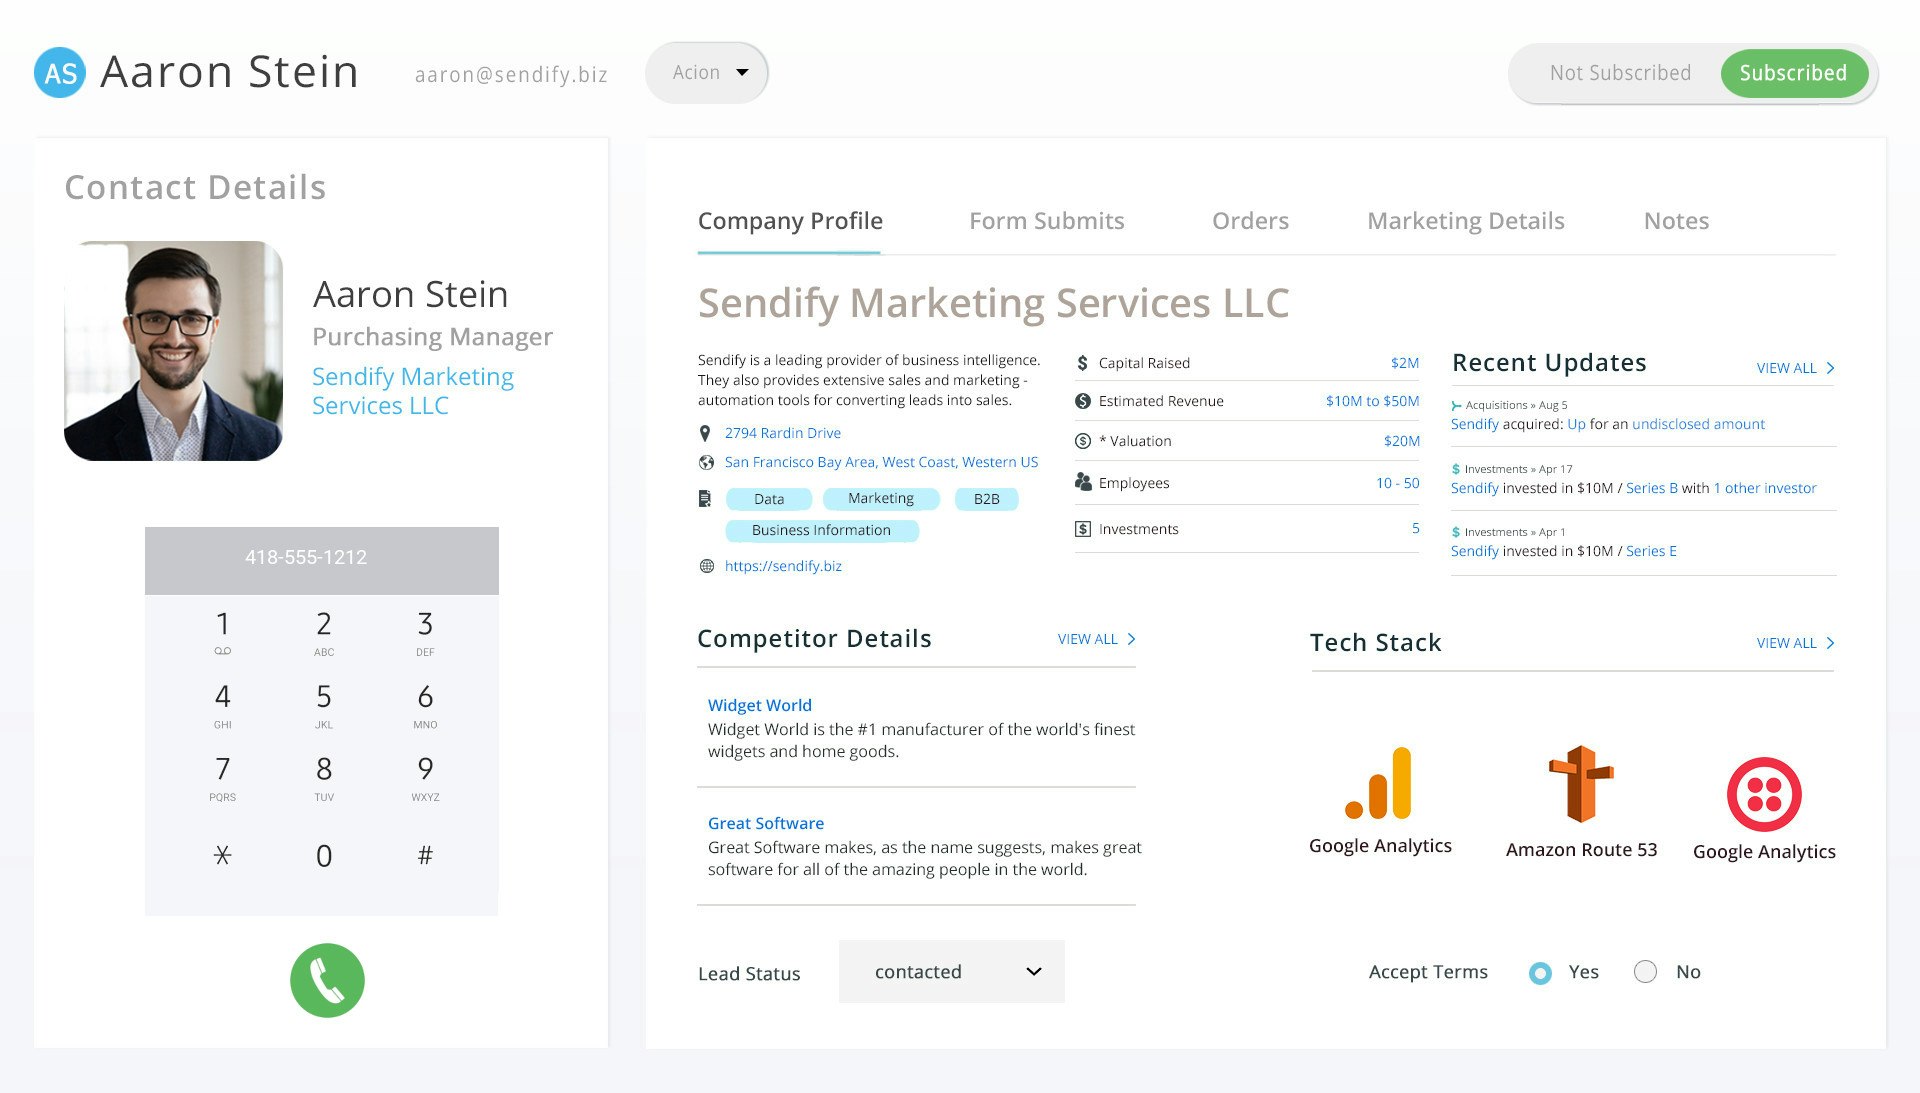1920x1093 pixels.
Task: Open the Acion dropdown menu
Action: pos(708,73)
